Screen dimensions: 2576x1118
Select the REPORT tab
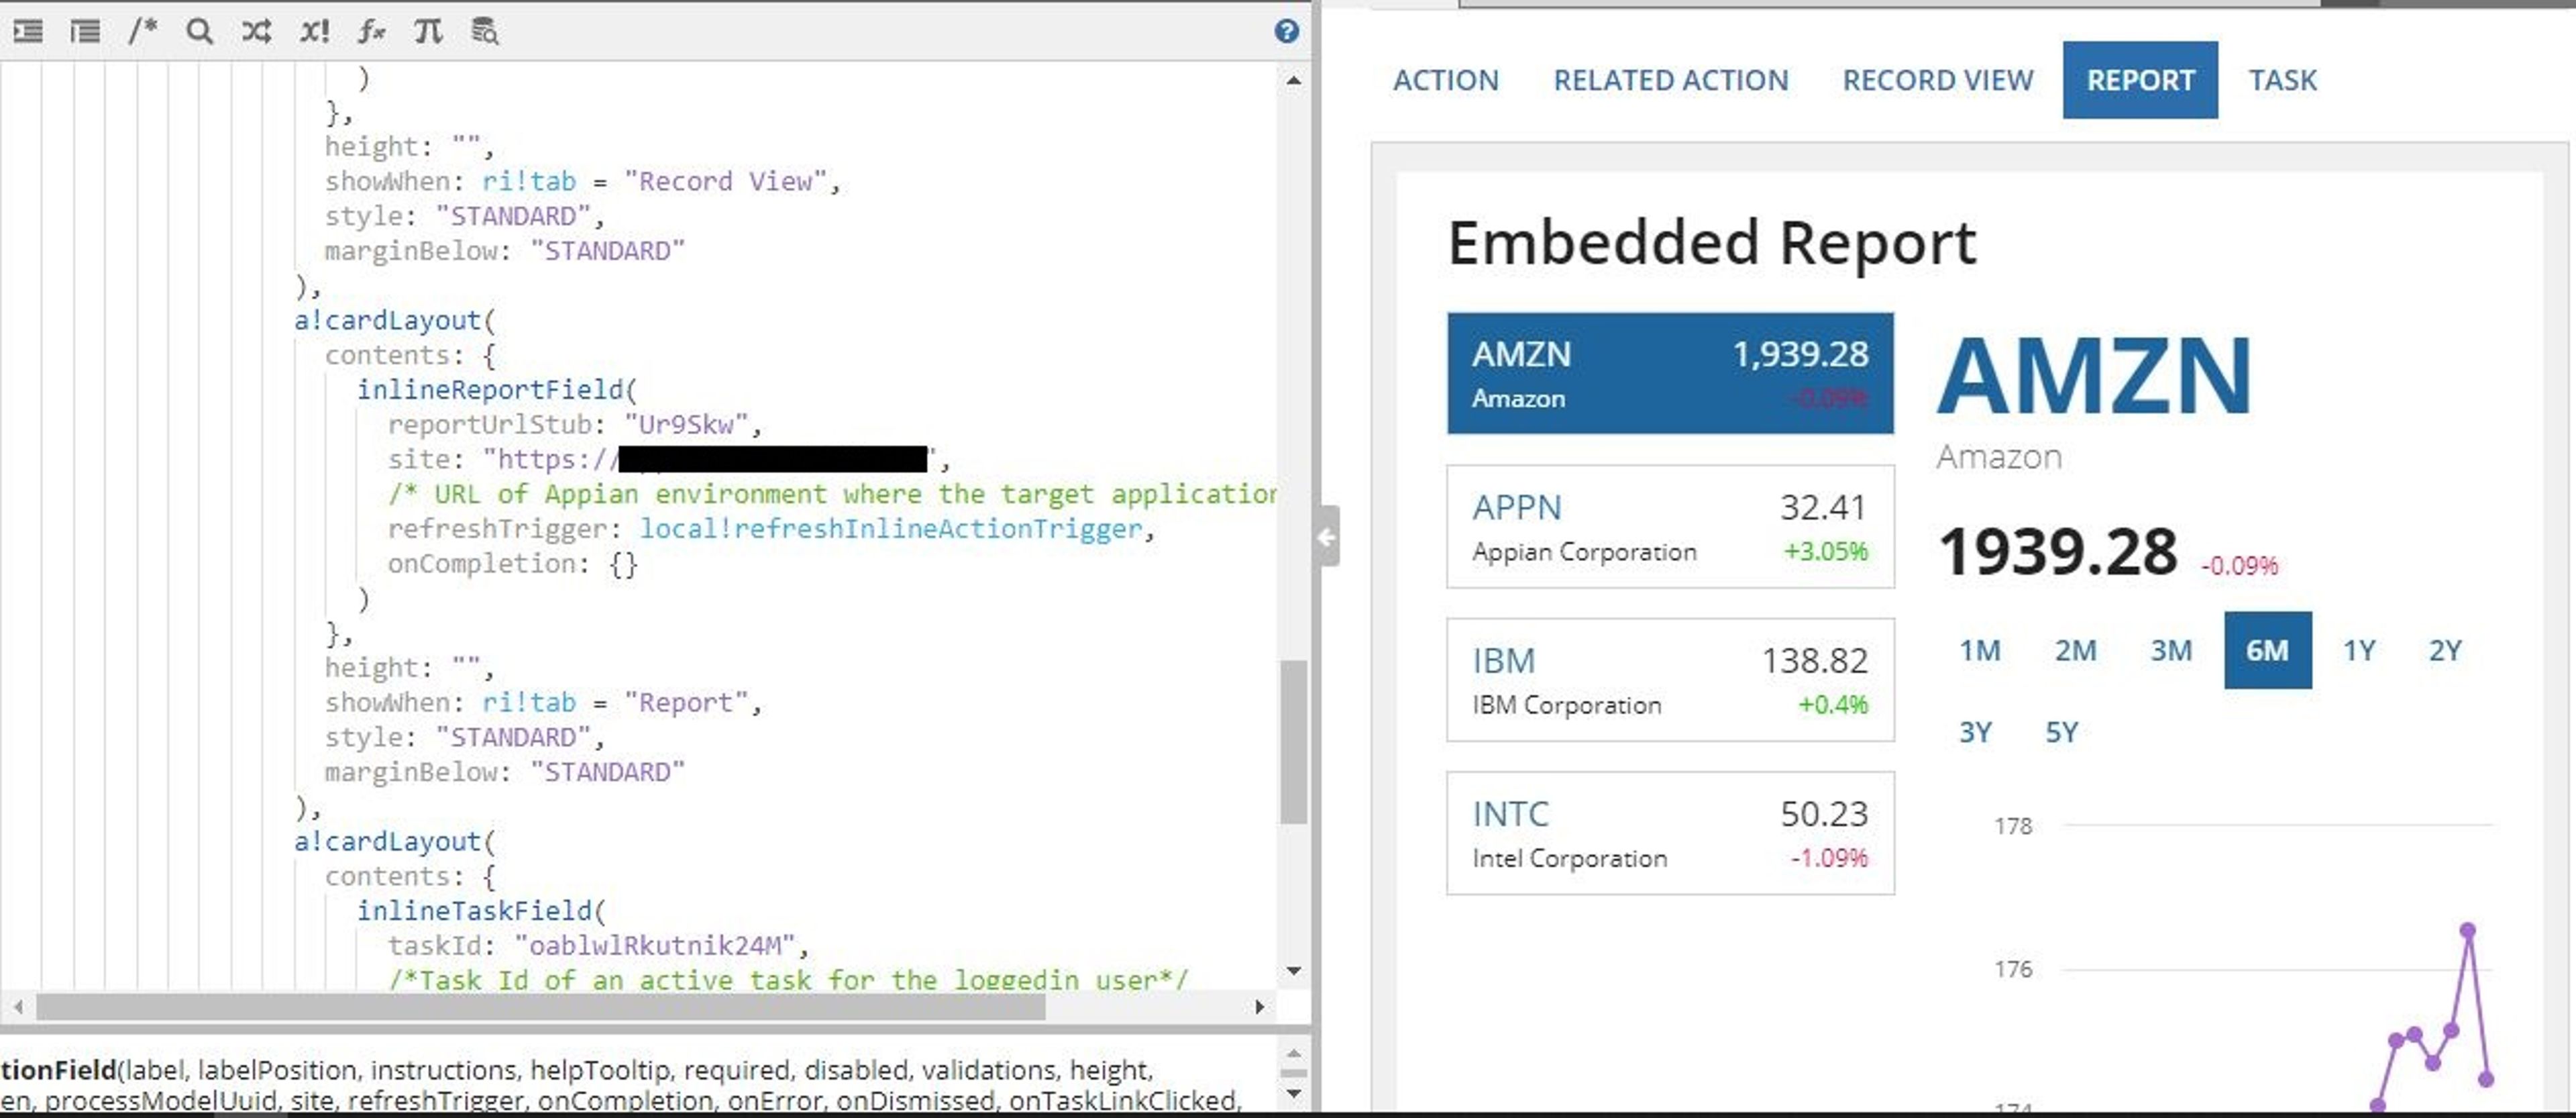tap(2140, 80)
